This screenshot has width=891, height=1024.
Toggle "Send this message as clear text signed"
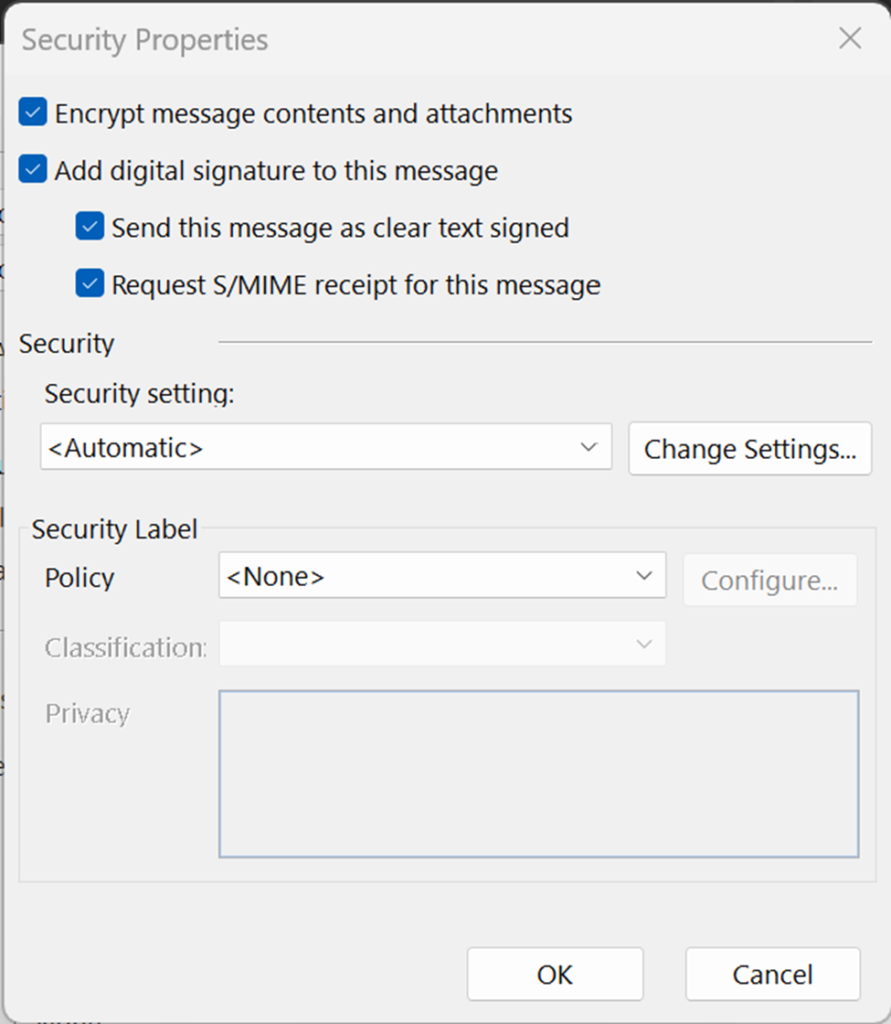(89, 227)
